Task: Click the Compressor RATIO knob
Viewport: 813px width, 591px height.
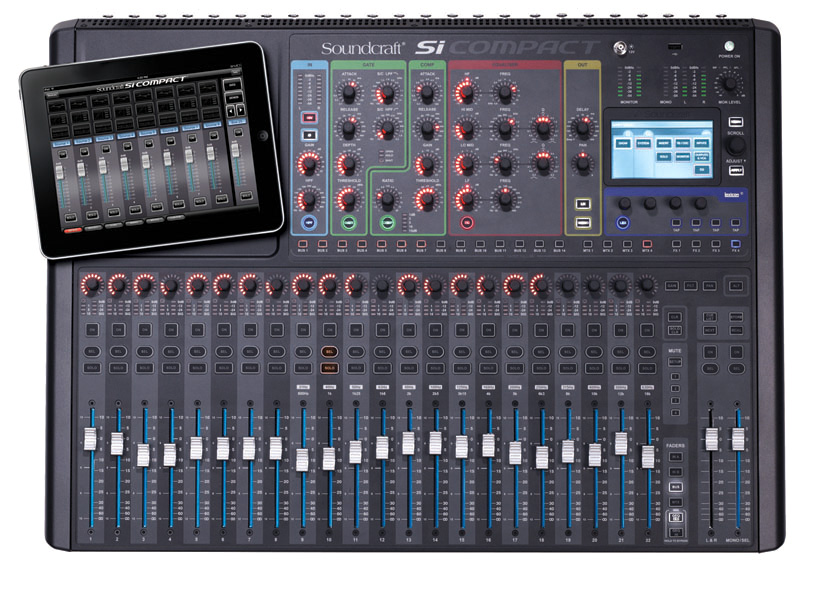Action: pos(387,200)
